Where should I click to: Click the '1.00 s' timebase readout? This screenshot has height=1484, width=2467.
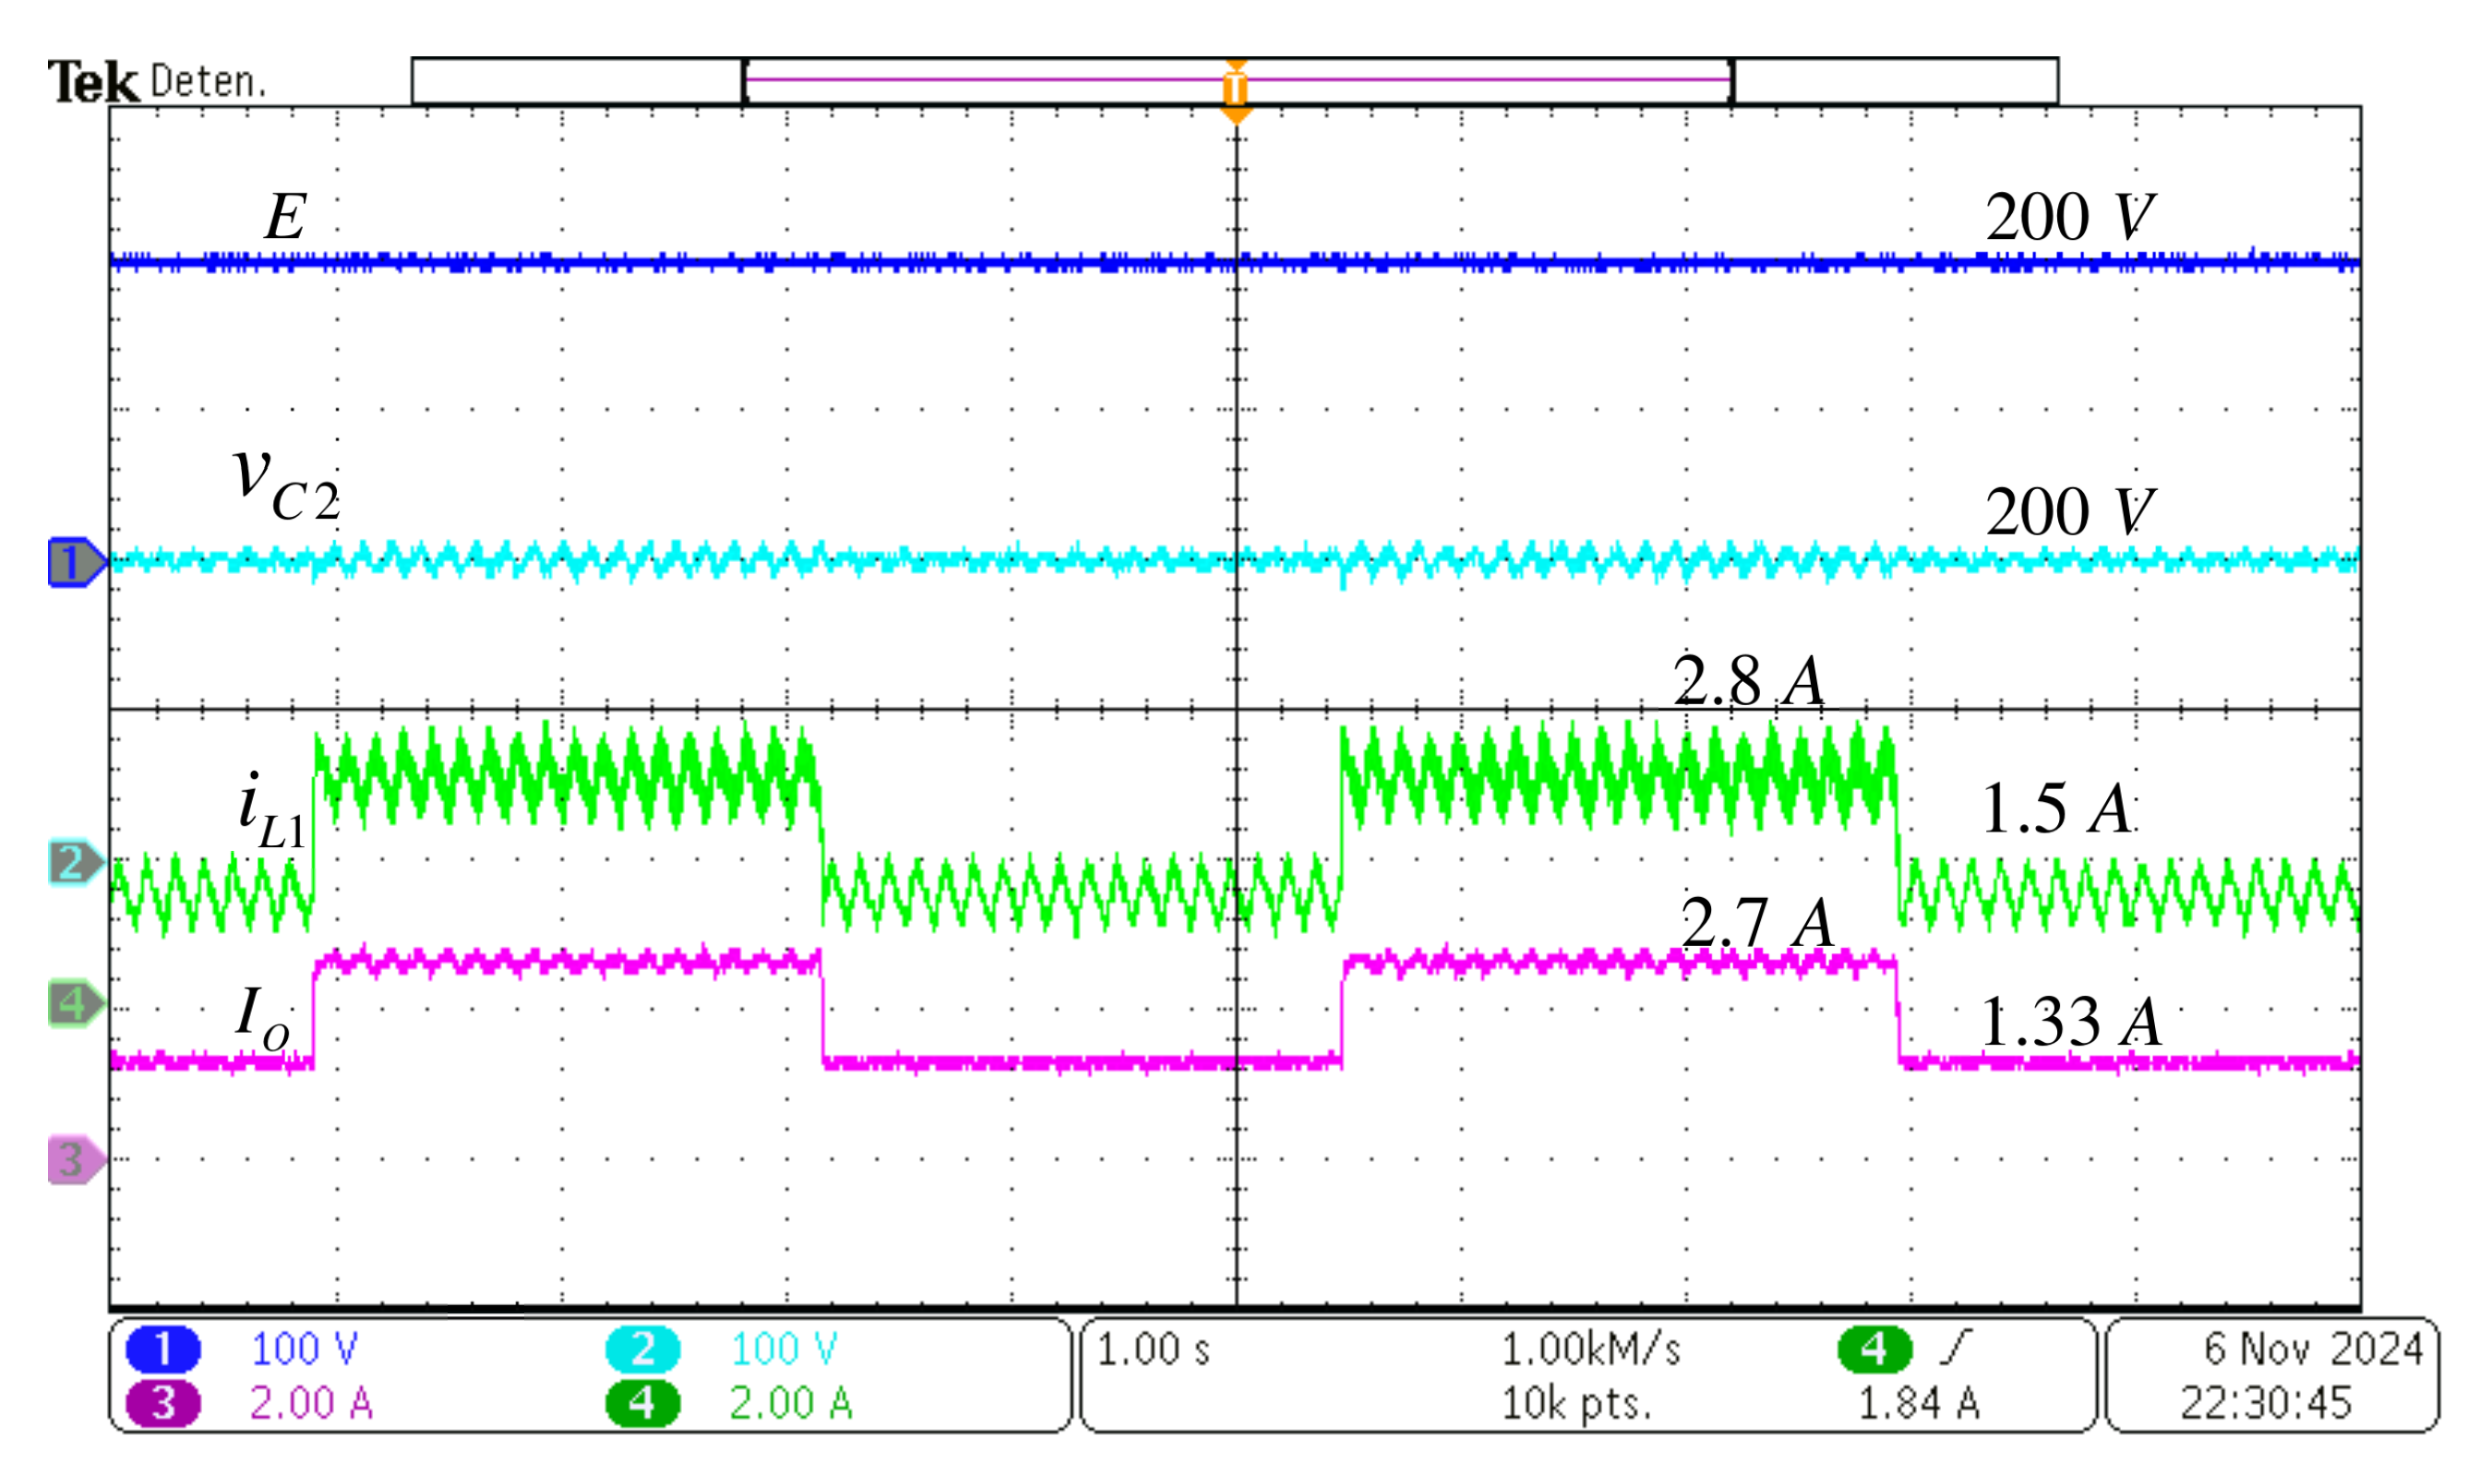tap(1153, 1349)
